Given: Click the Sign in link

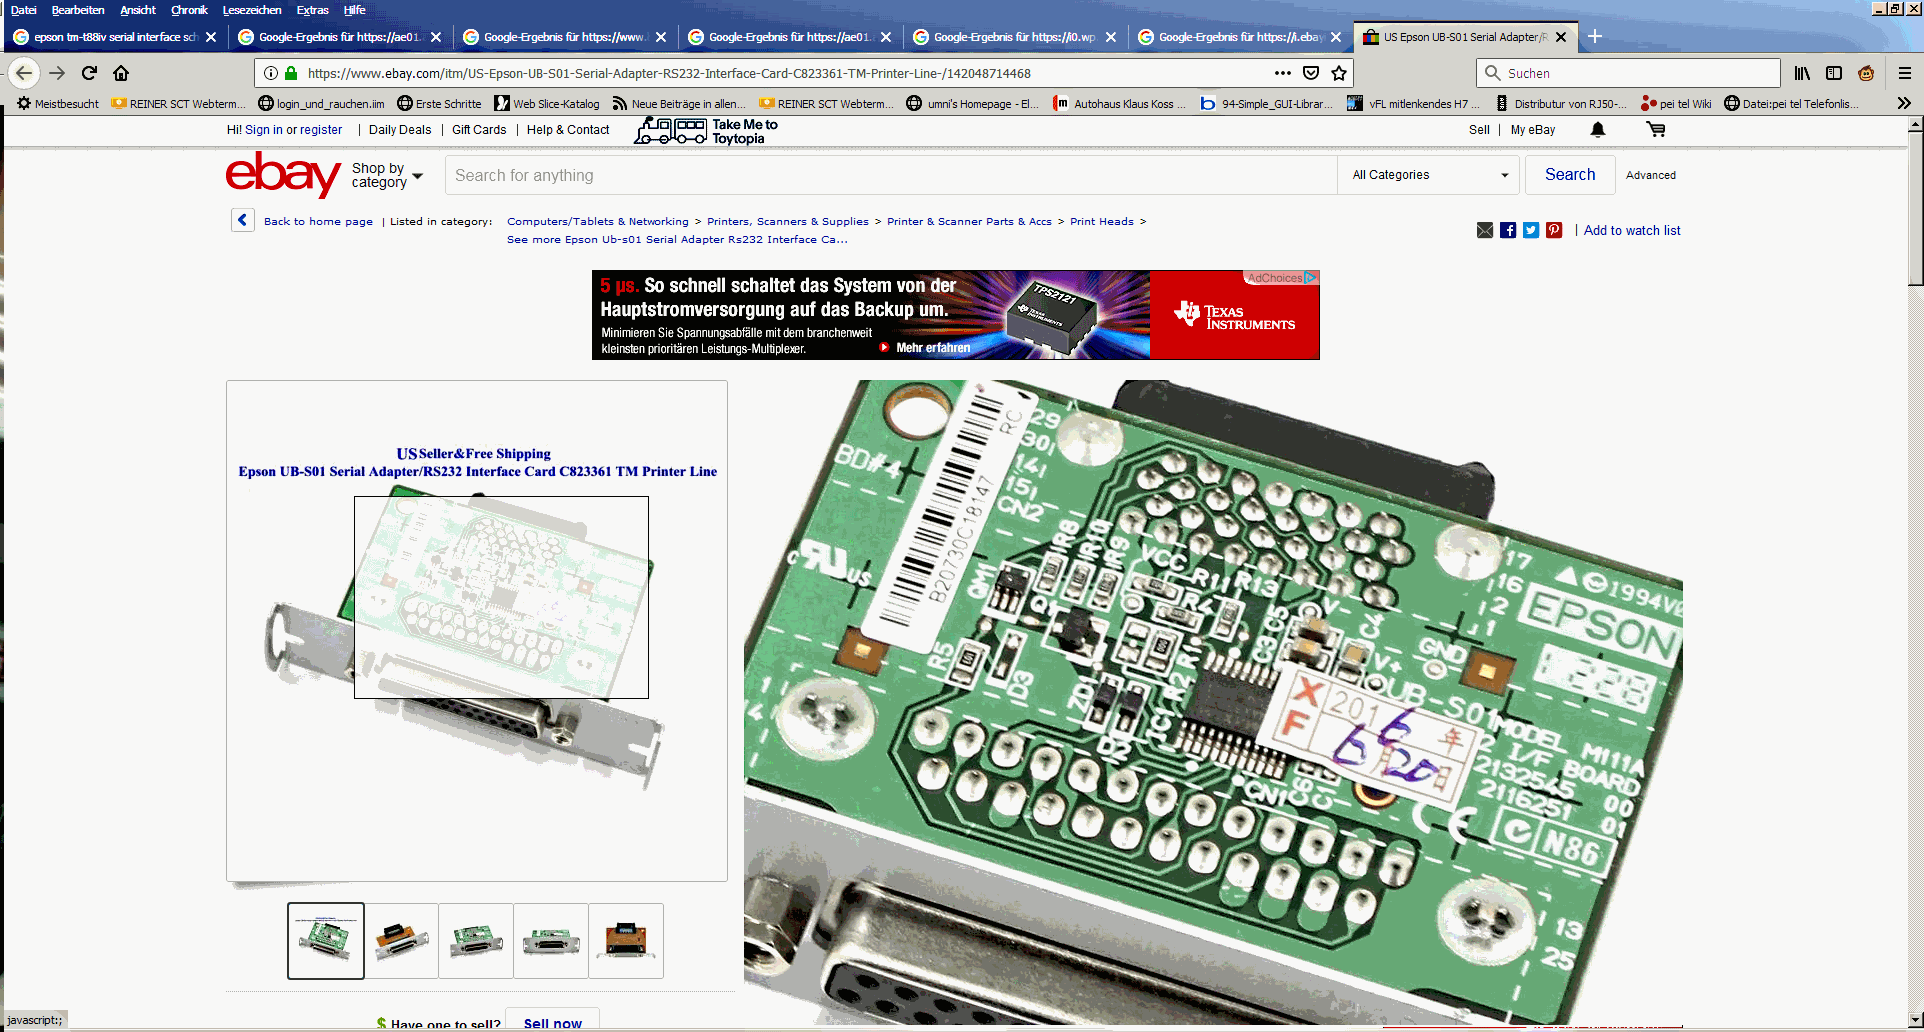Looking at the screenshot, I should pos(264,130).
